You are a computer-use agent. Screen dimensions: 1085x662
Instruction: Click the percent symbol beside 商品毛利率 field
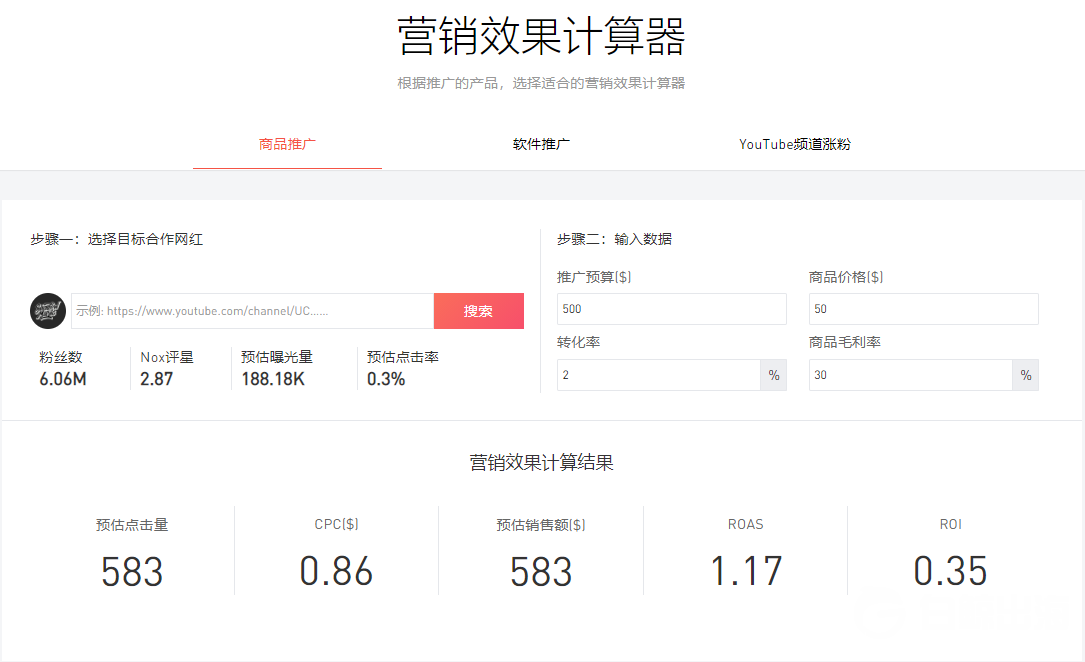(1025, 374)
